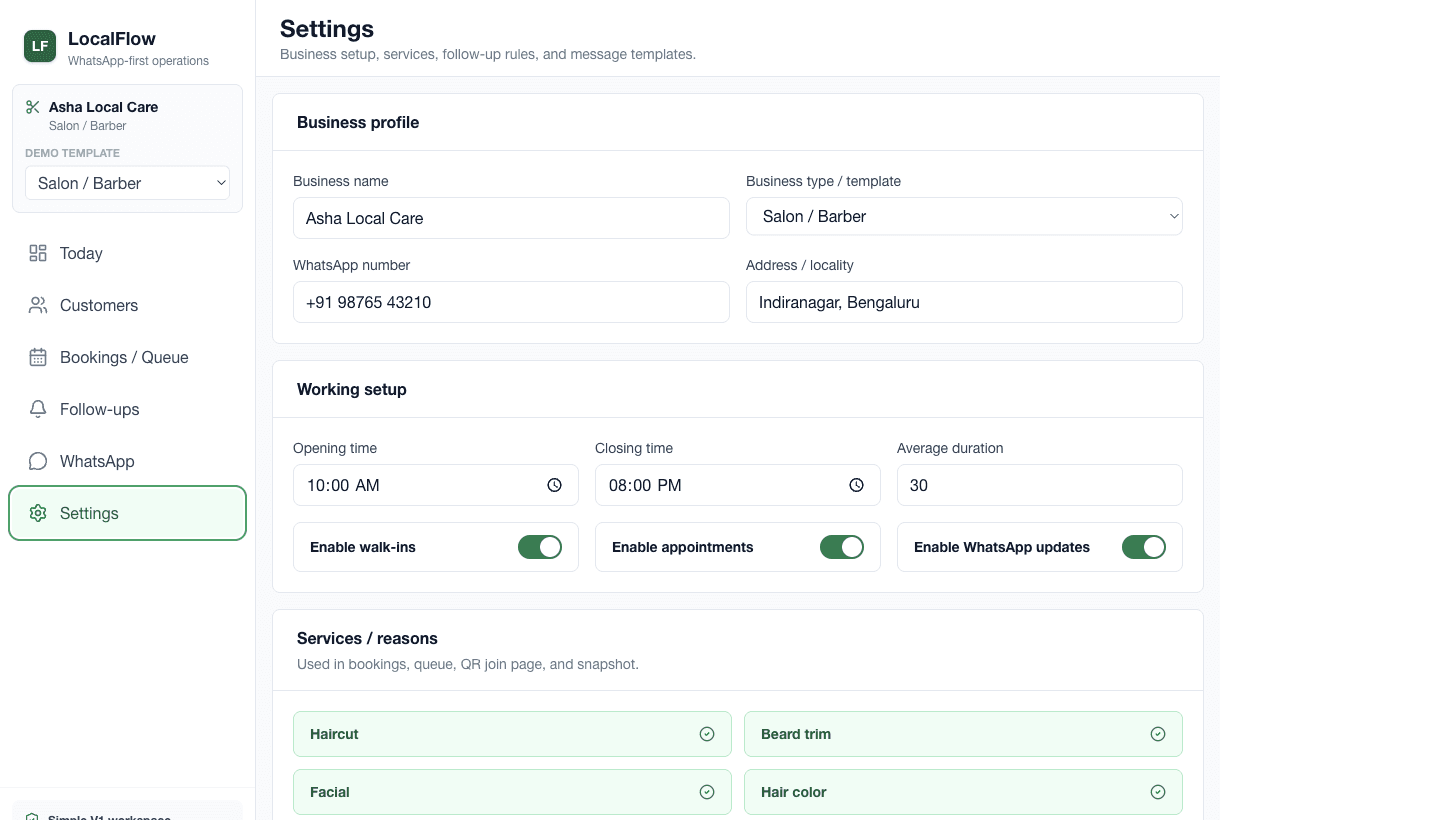
Task: Deselect the Haircut service card
Action: coord(512,734)
